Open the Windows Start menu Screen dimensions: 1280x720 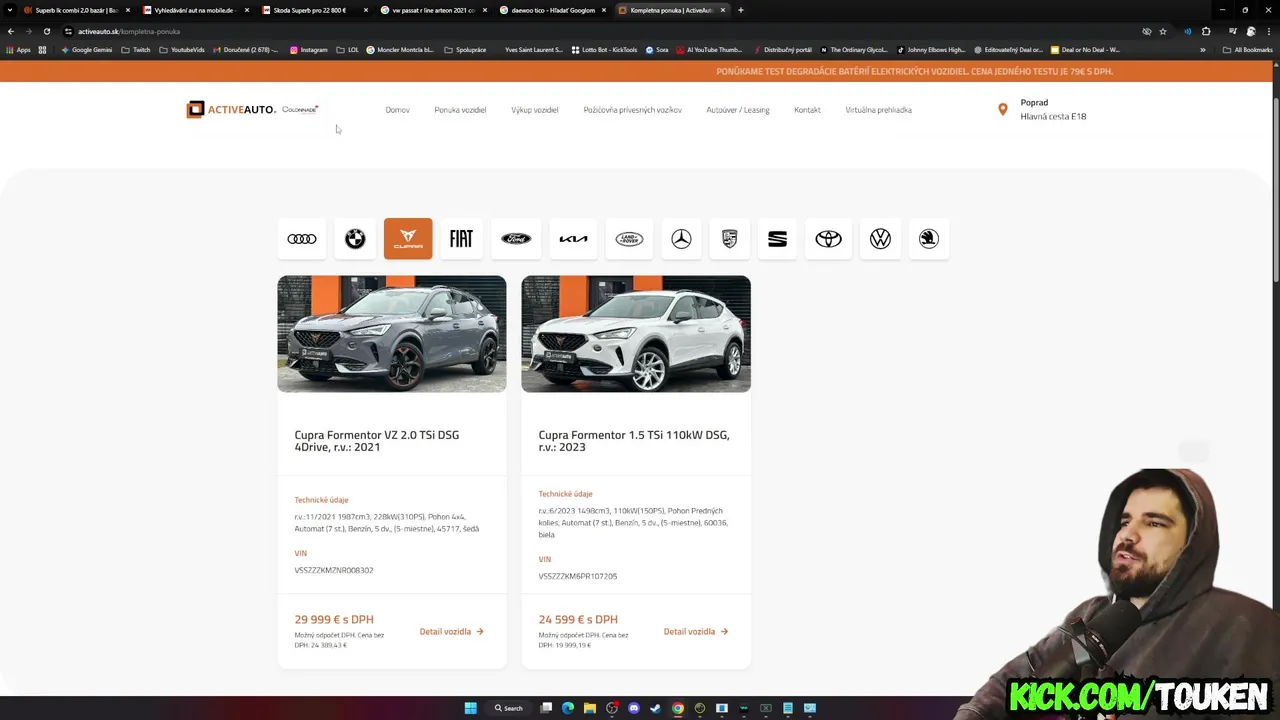(x=470, y=708)
